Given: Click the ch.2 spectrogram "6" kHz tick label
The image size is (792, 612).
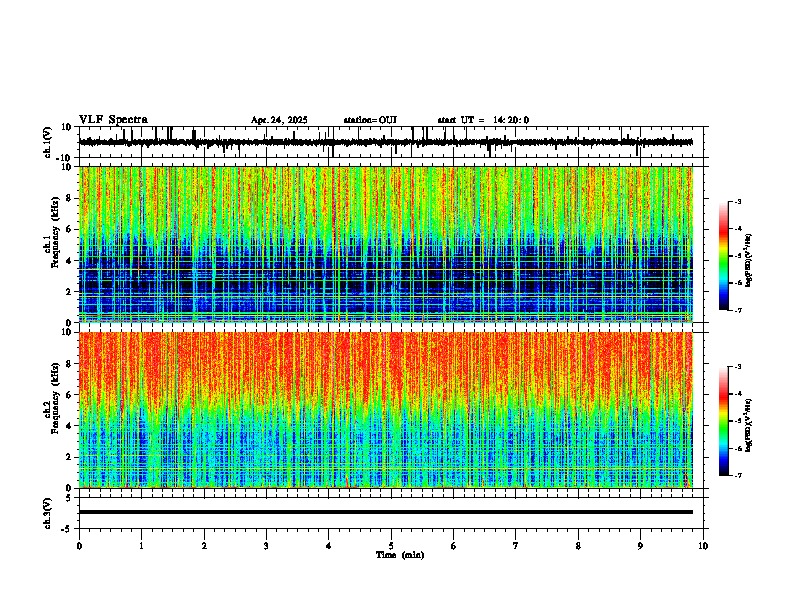Looking at the screenshot, I should (x=69, y=395).
